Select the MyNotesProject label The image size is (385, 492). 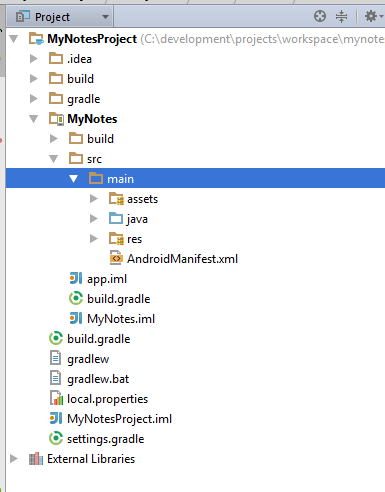point(92,39)
